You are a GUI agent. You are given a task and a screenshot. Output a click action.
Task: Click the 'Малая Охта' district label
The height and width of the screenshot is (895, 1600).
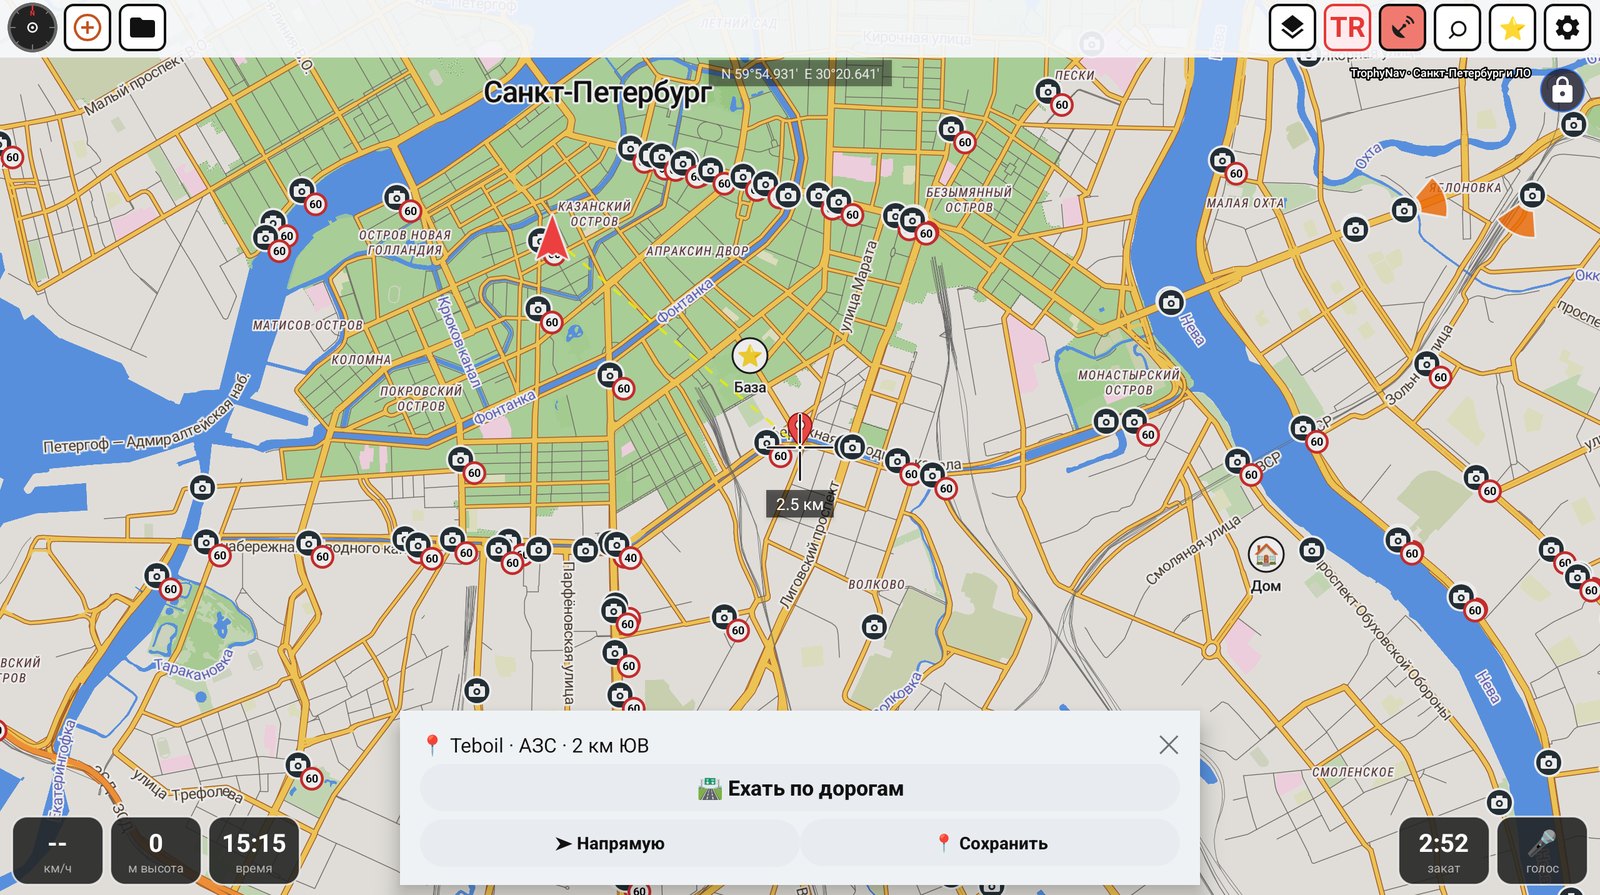pos(1246,203)
